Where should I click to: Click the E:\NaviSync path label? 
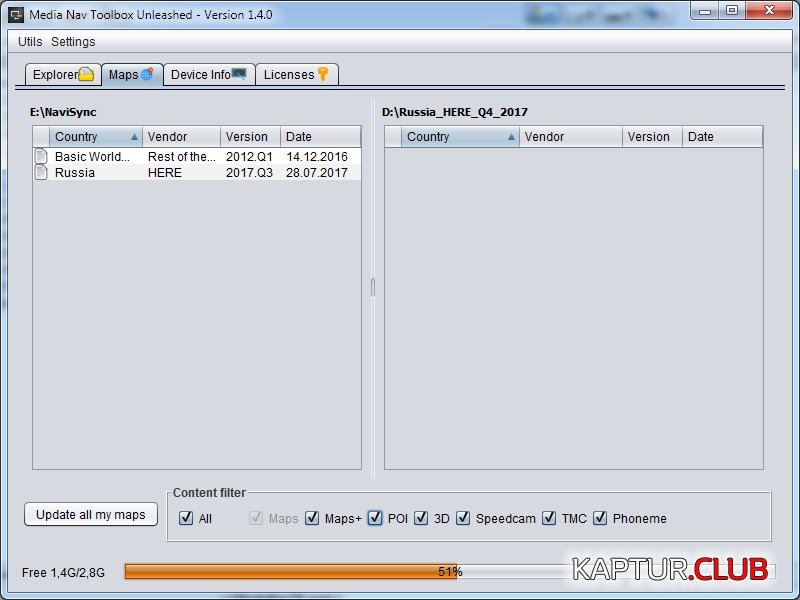coord(63,112)
